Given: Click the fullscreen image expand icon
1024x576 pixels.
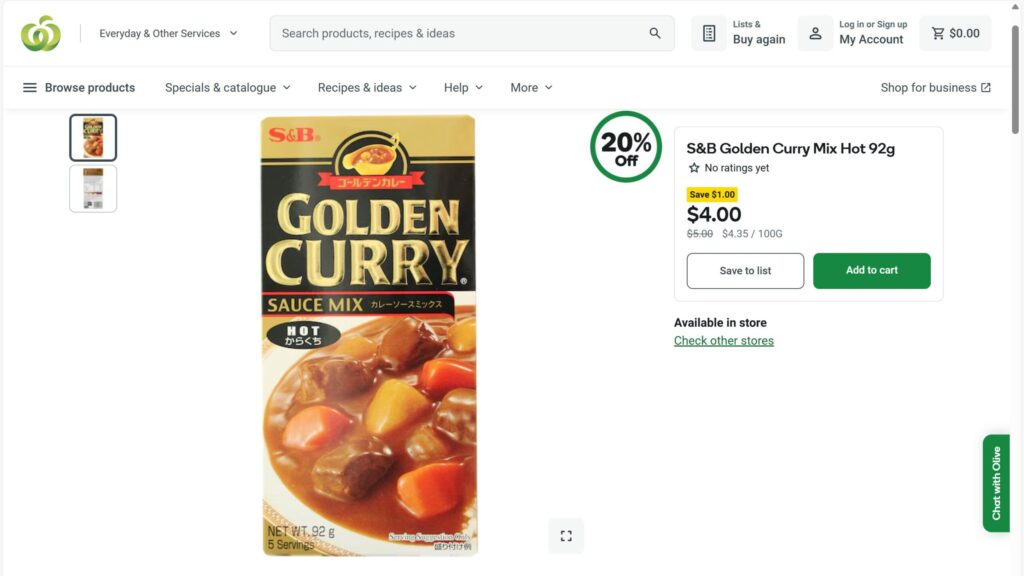Looking at the screenshot, I should (566, 536).
